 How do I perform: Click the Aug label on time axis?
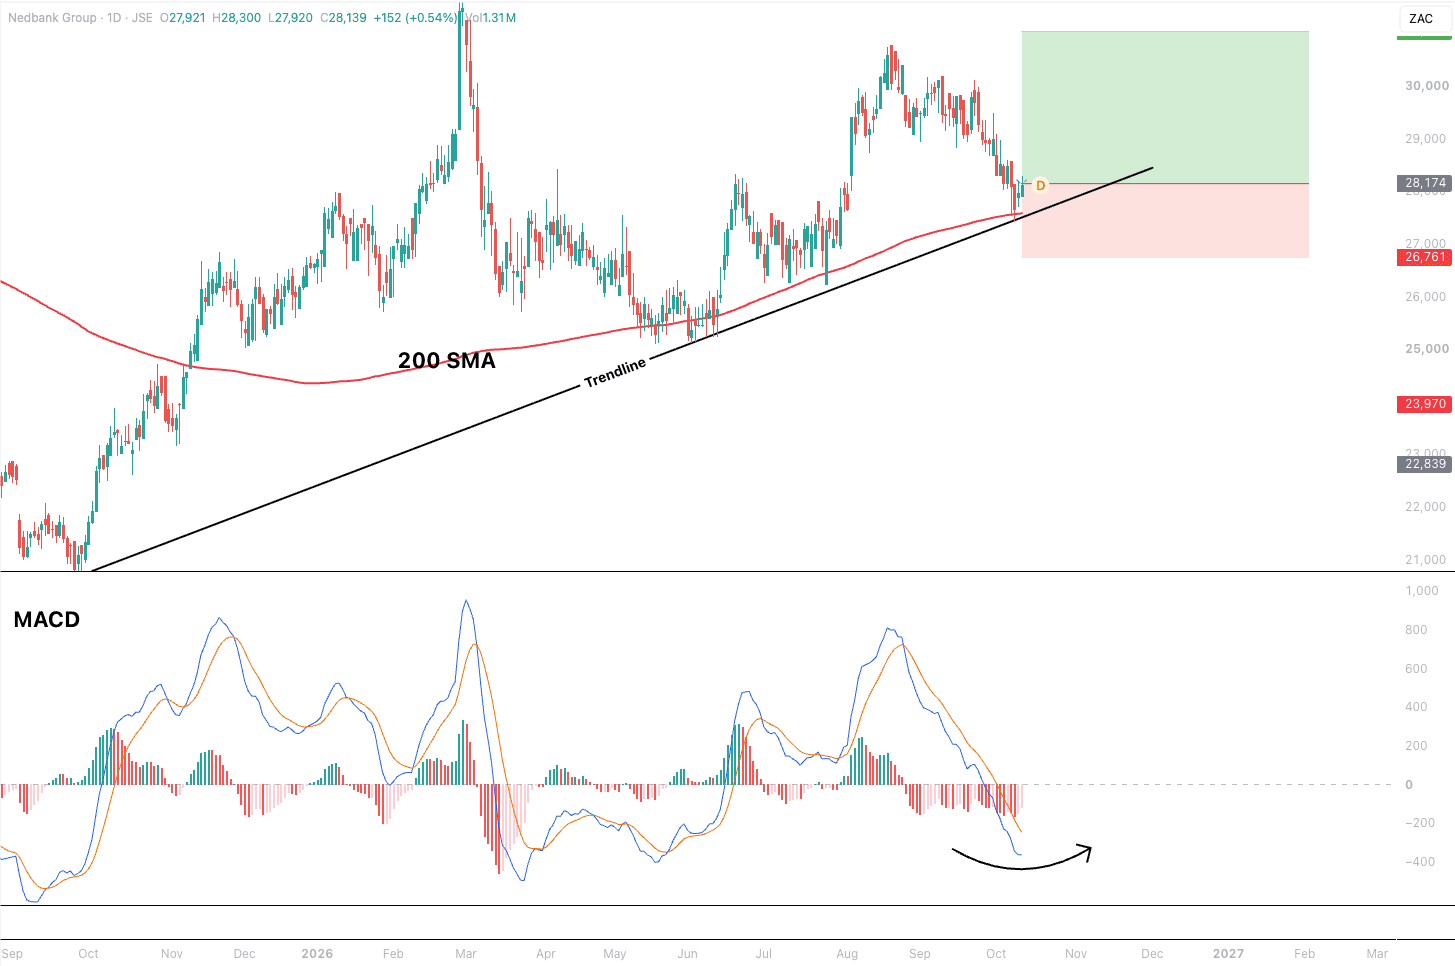pos(847,954)
